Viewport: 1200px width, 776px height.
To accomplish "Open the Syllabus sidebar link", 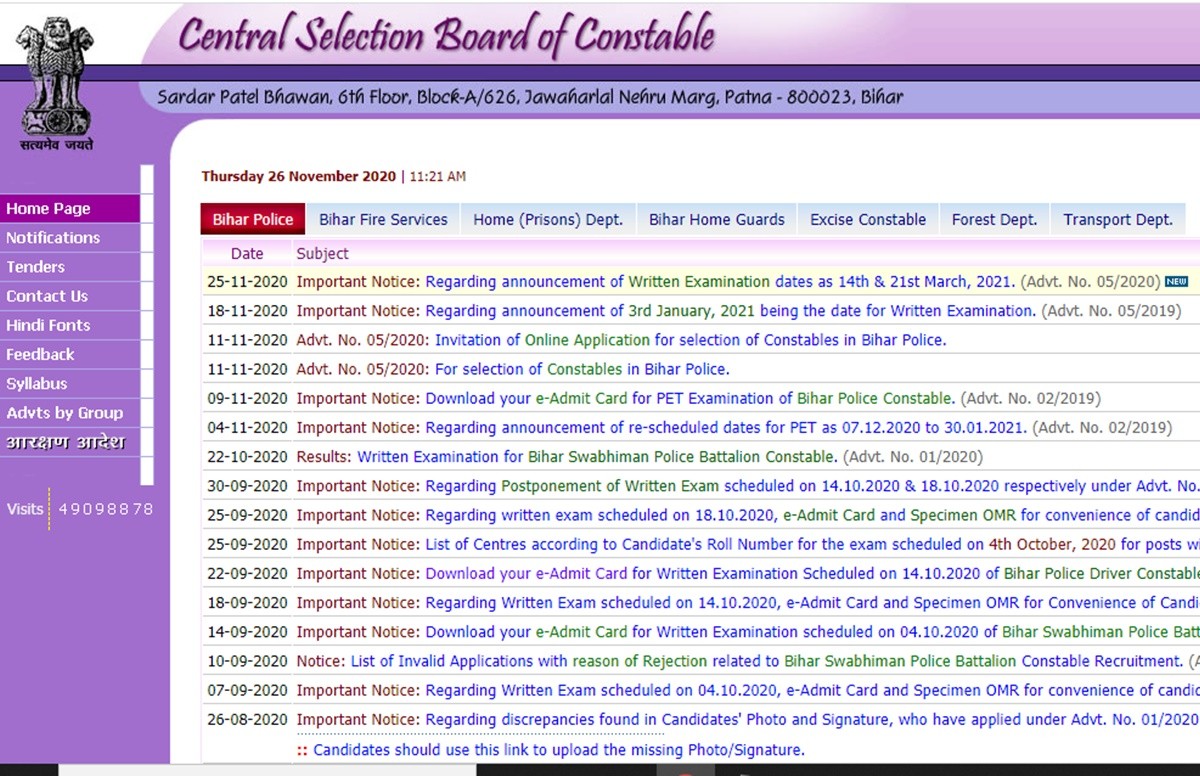I will pos(37,384).
